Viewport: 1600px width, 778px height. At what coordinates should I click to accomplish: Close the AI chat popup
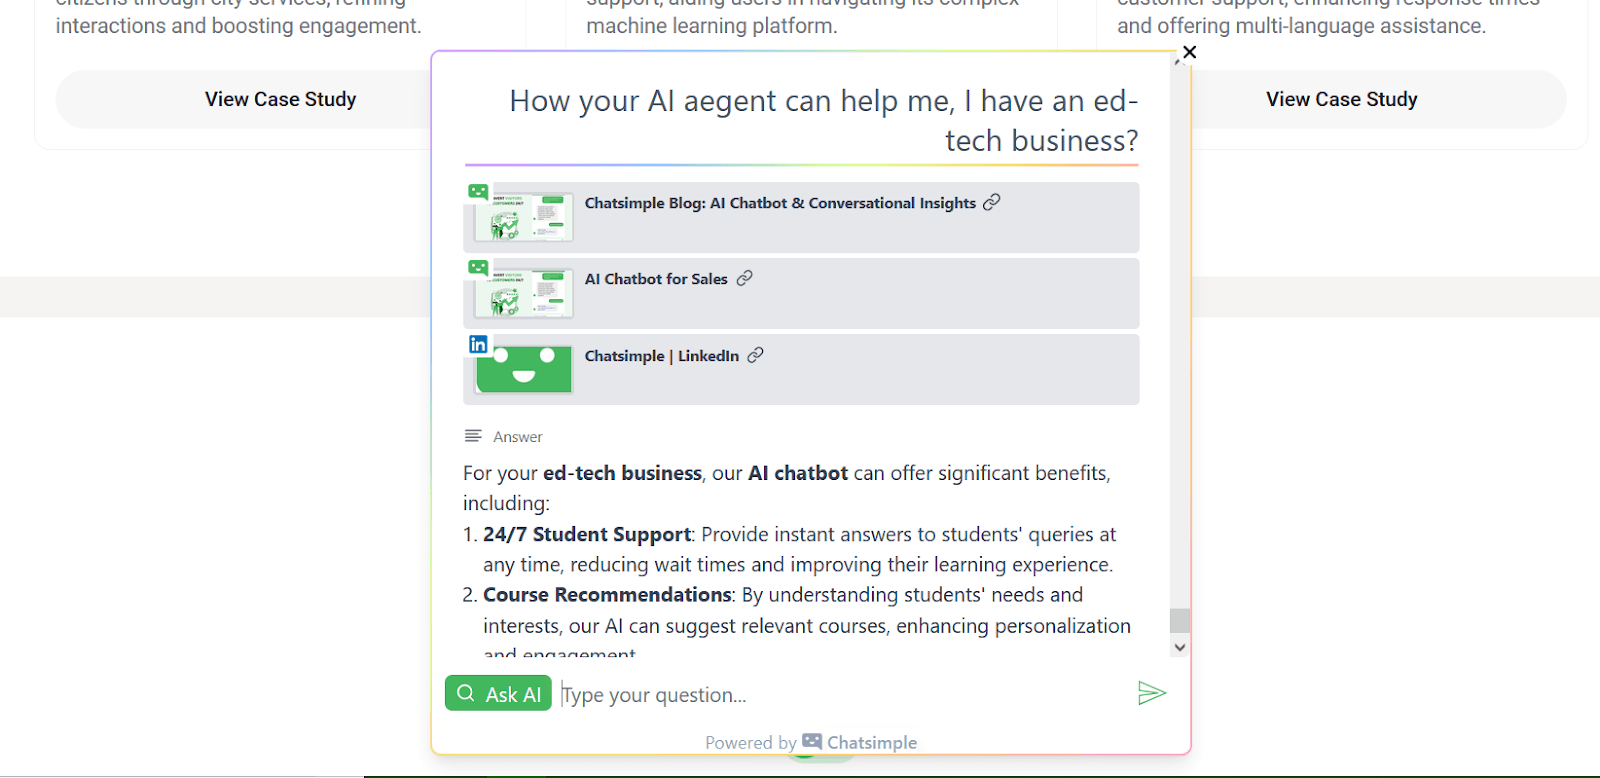(1189, 52)
